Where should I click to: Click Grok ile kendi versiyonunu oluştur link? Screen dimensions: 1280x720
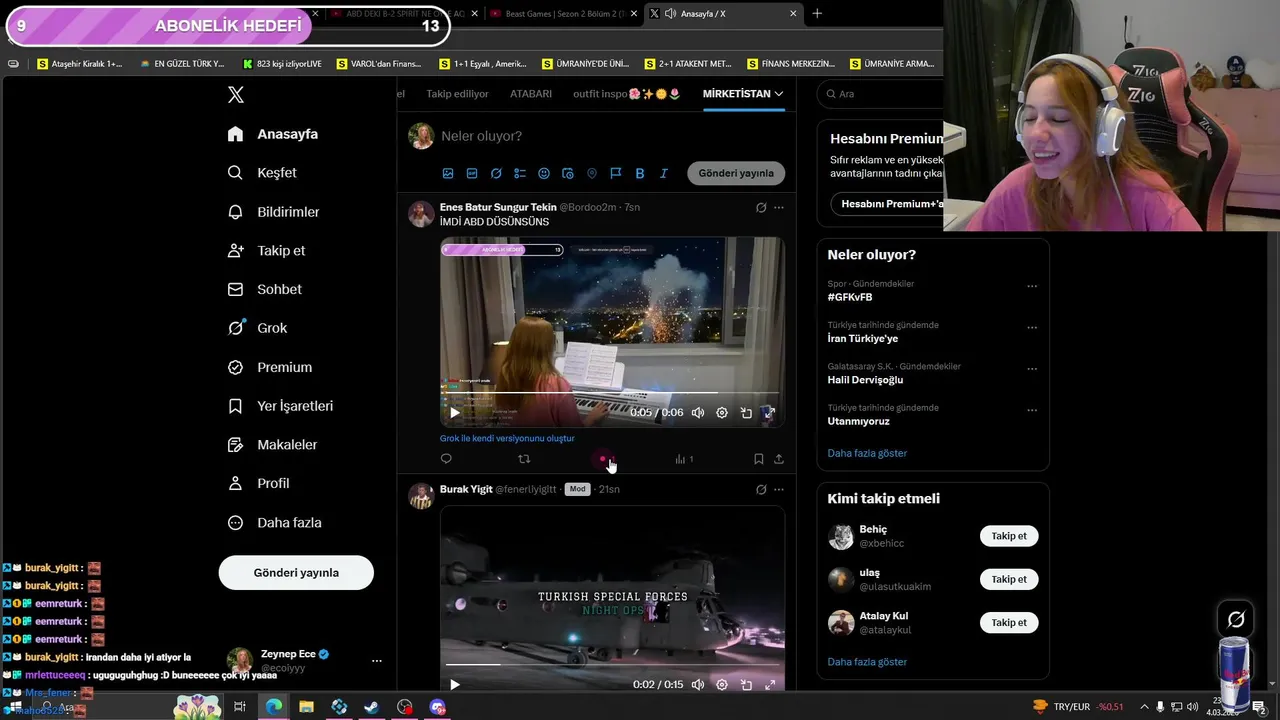507,438
